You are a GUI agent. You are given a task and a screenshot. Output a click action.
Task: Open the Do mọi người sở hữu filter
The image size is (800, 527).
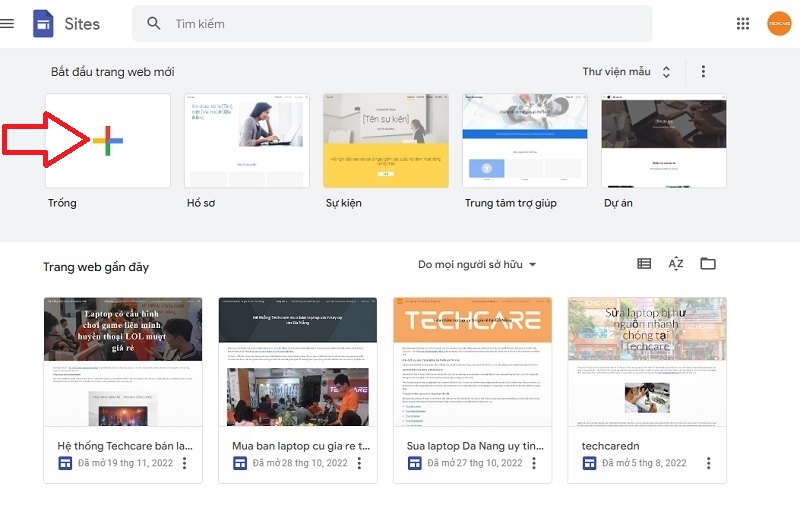(477, 265)
